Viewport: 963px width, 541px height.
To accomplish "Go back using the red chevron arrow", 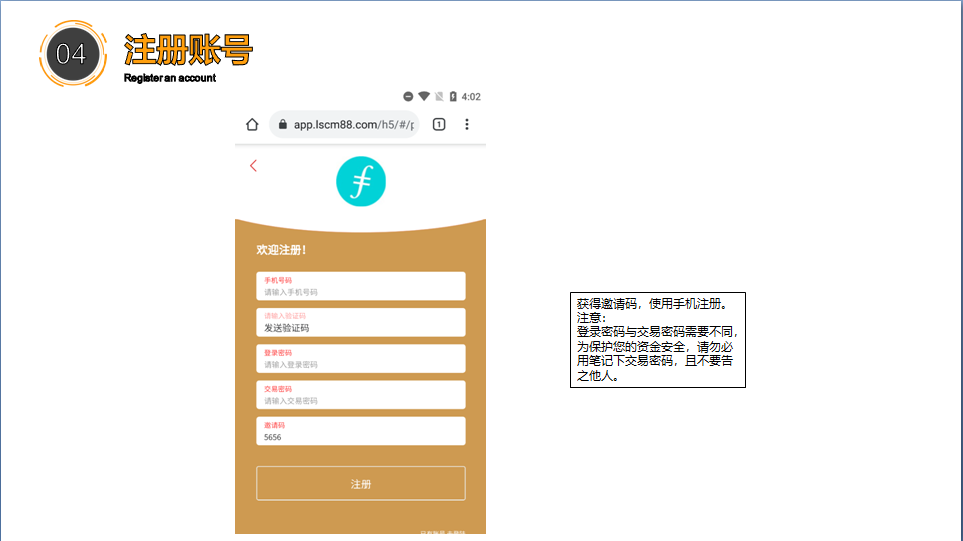I will tap(253, 166).
